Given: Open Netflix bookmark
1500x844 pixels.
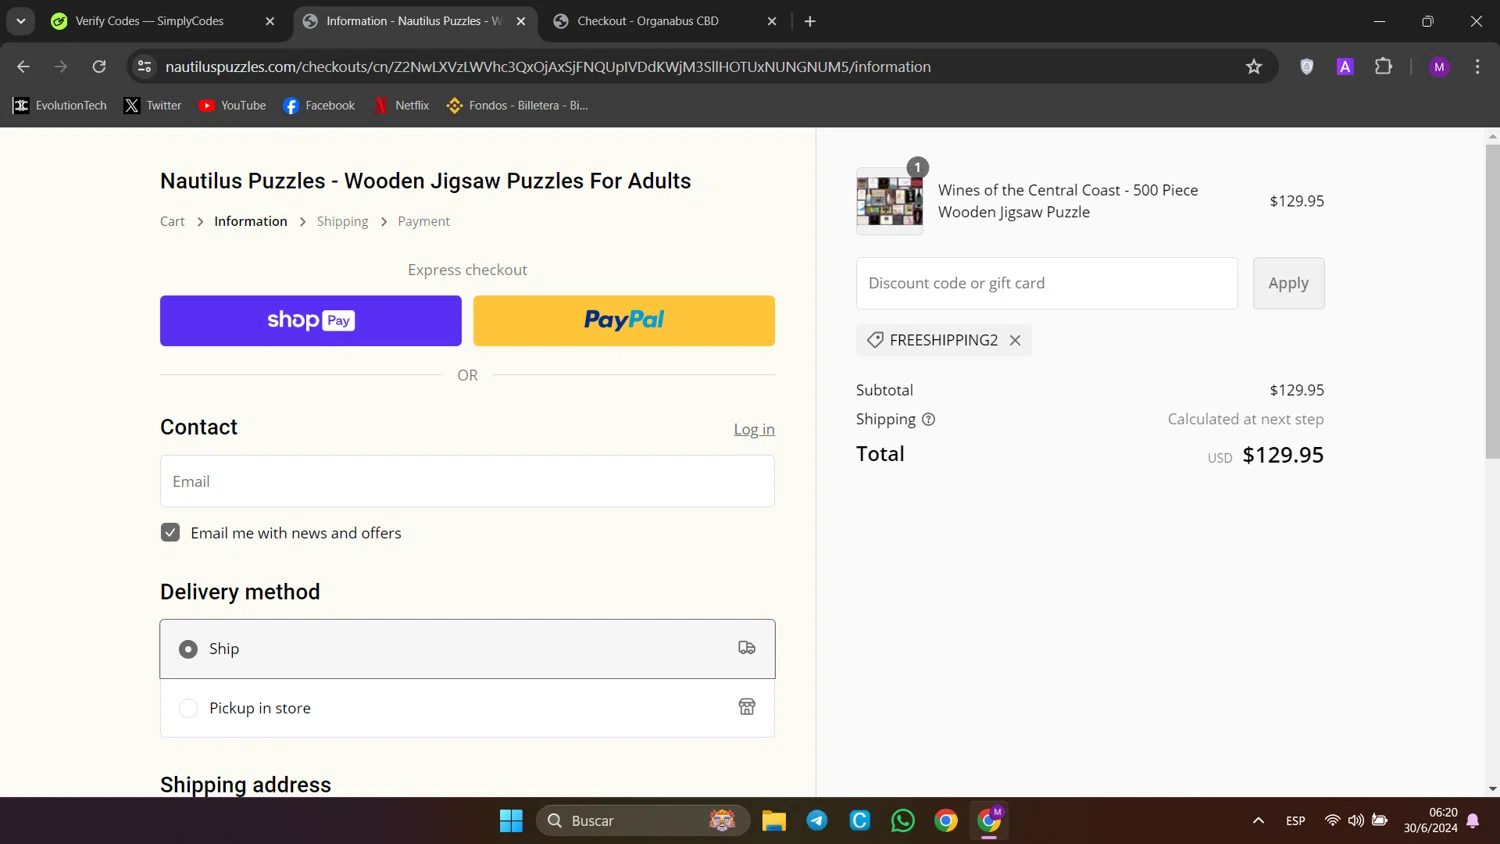Looking at the screenshot, I should 401,105.
